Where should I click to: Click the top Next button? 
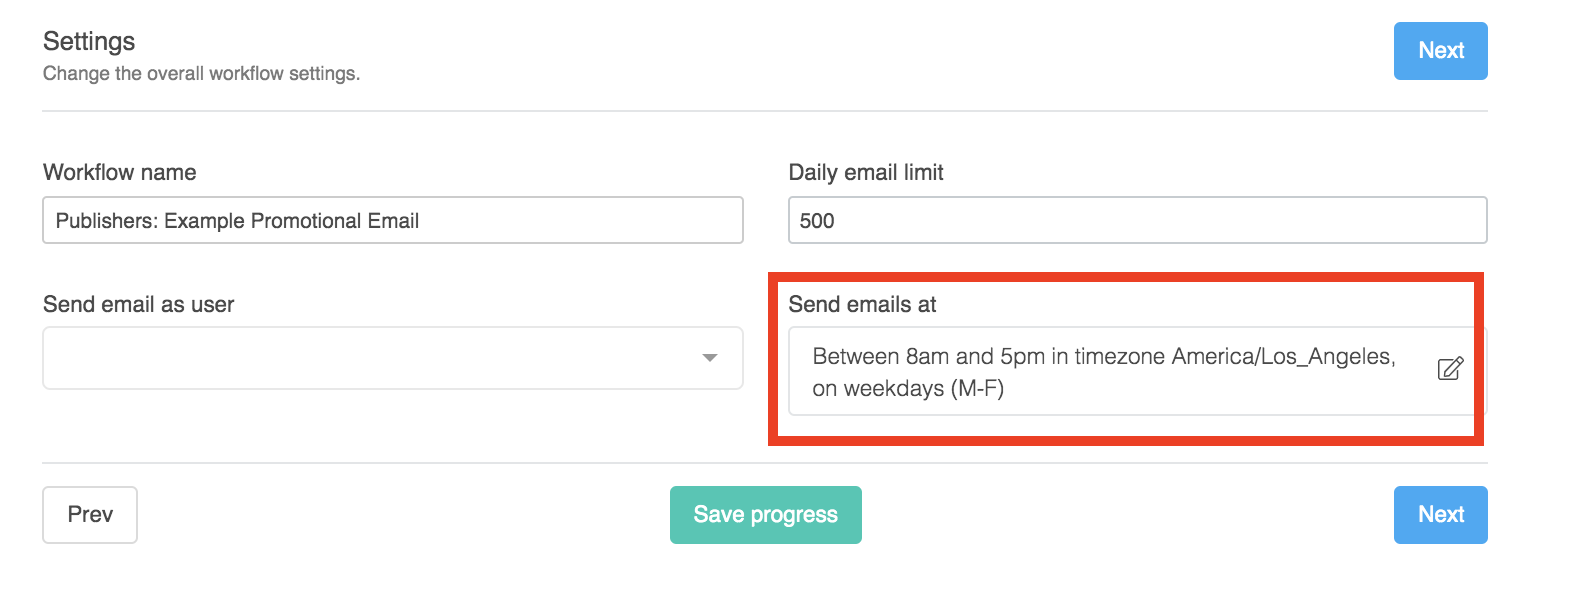point(1440,51)
